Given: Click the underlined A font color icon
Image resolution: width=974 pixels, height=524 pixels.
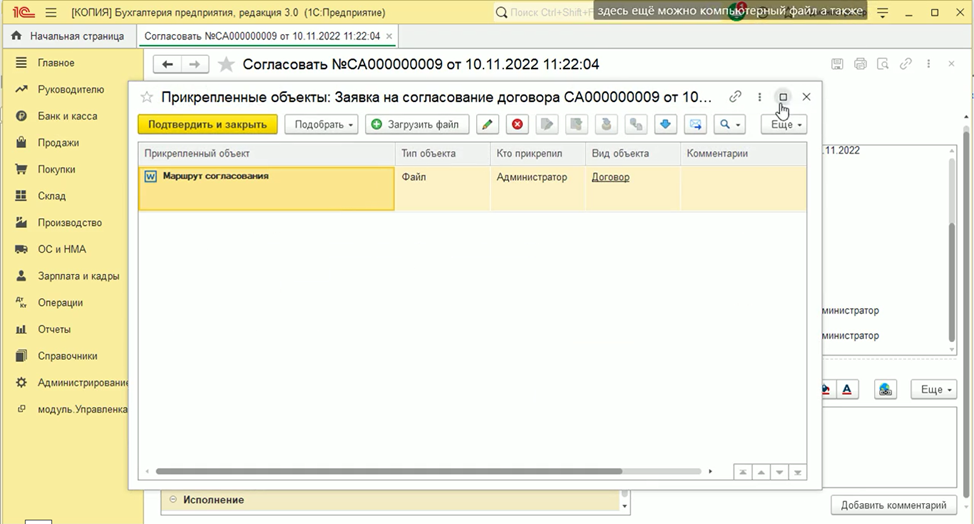Looking at the screenshot, I should tap(847, 389).
